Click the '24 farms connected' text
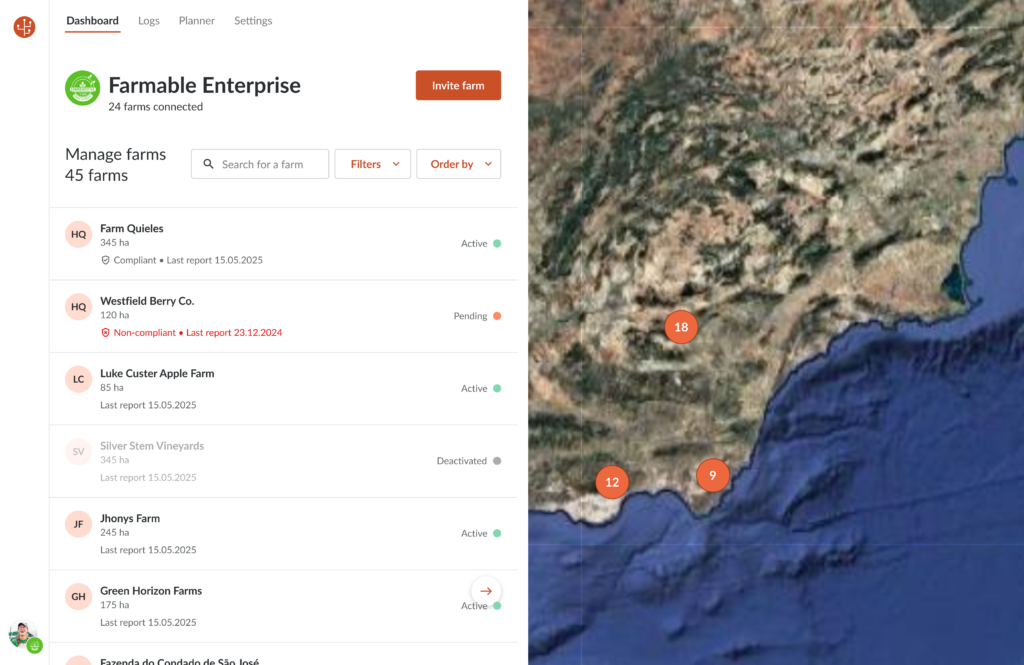Viewport: 1024px width, 665px height. point(155,107)
